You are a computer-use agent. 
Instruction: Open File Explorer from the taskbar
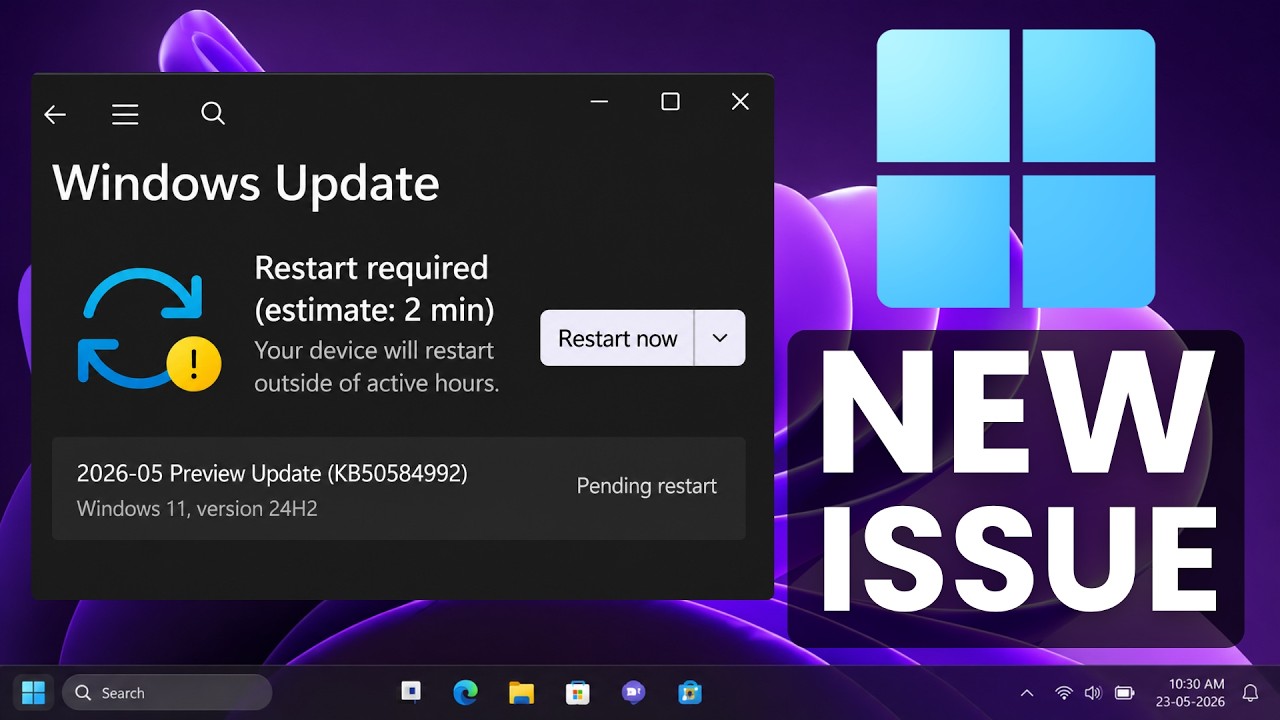coord(521,692)
